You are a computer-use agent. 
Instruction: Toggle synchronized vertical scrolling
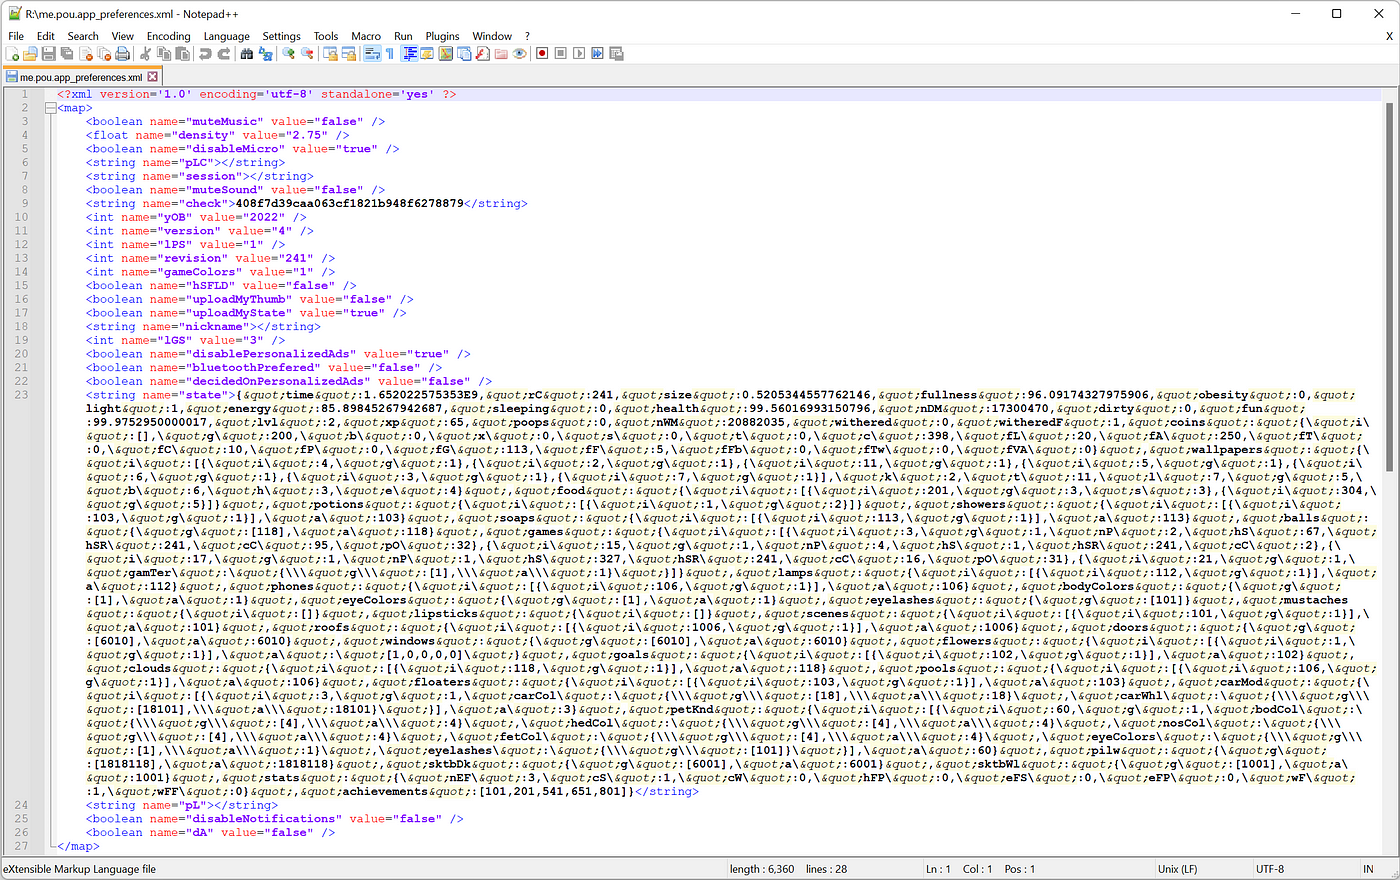point(330,54)
